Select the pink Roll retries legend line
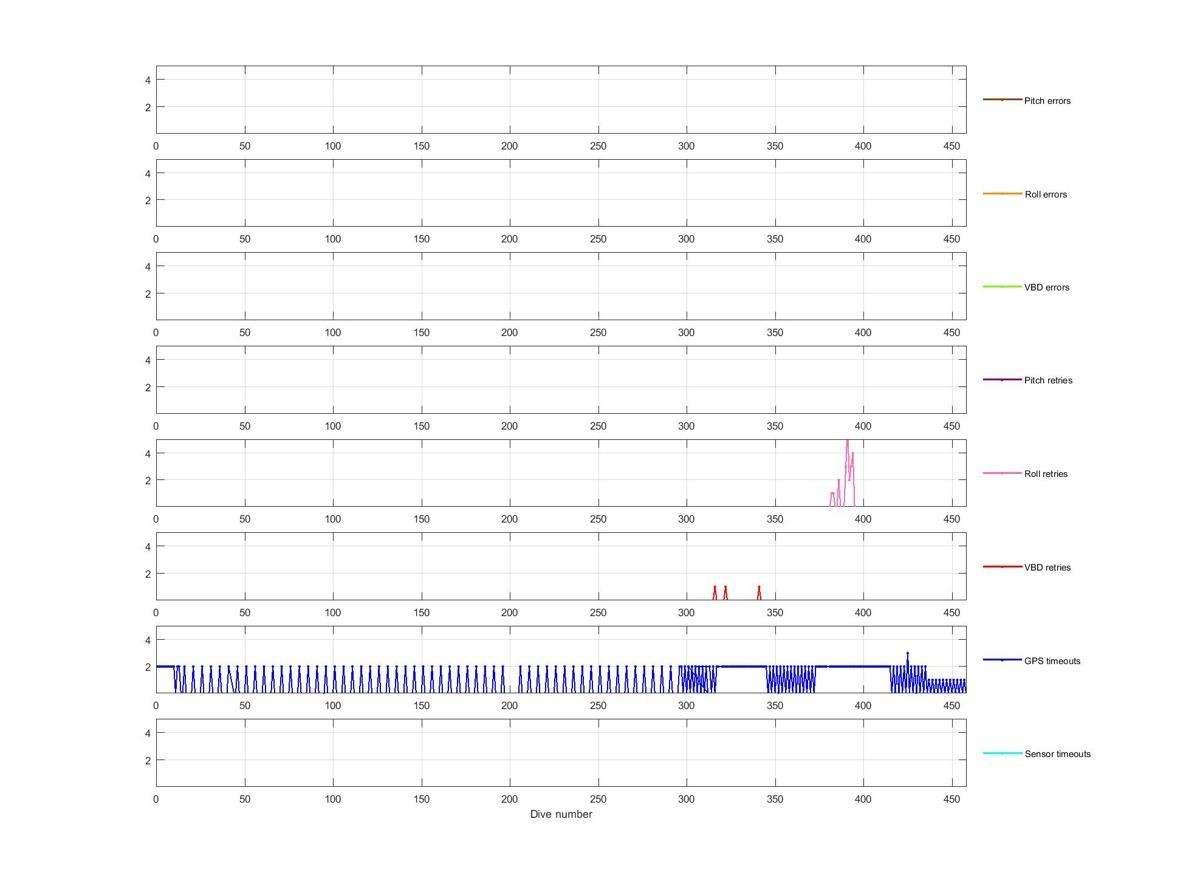 coord(1002,473)
